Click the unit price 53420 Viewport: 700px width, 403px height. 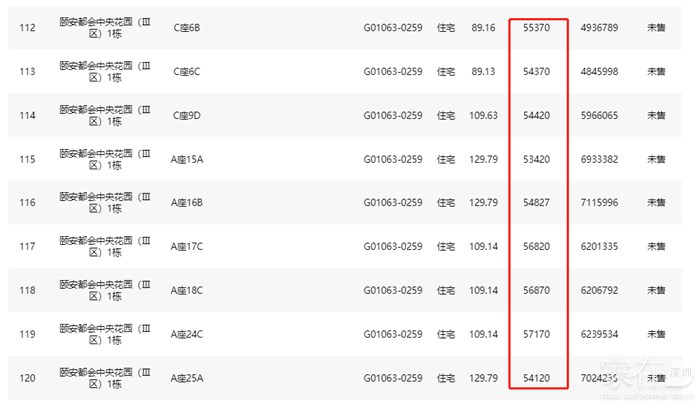(x=537, y=159)
